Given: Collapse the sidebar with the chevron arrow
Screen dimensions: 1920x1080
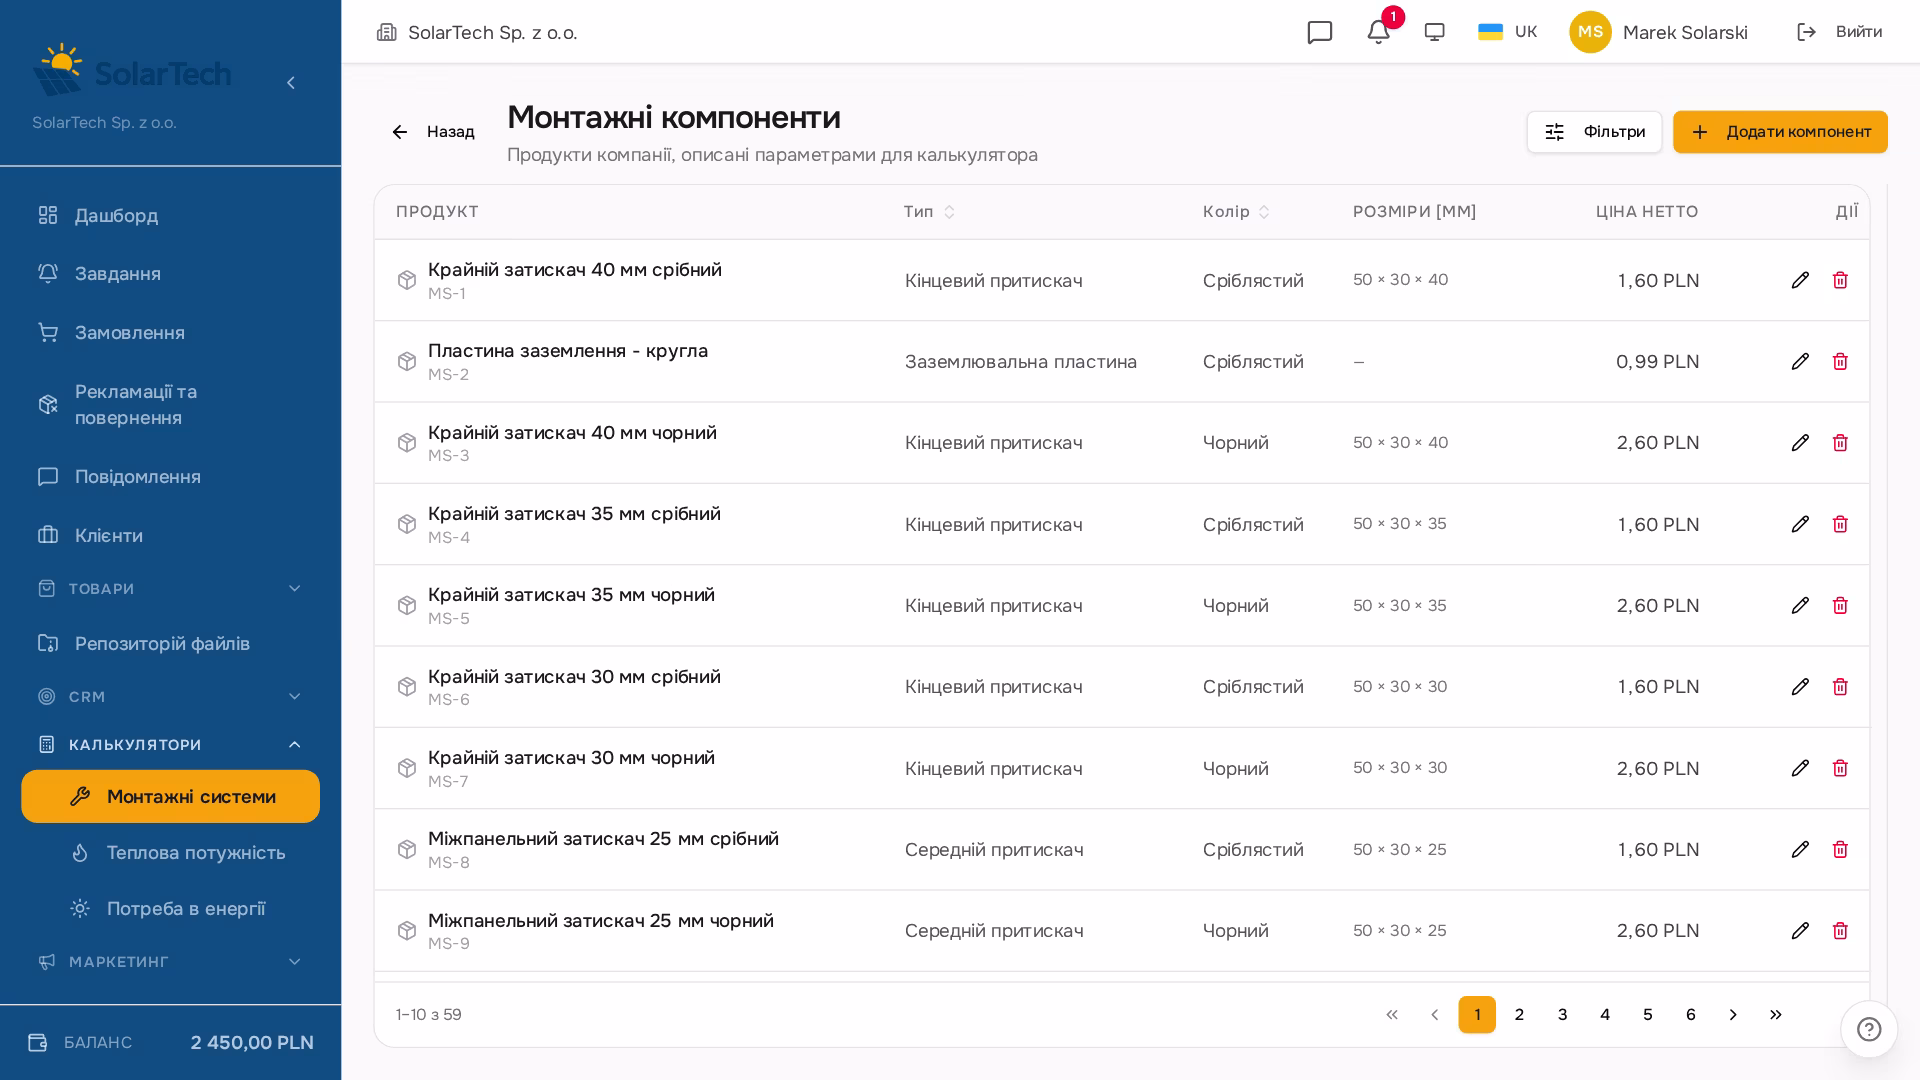Looking at the screenshot, I should click(x=291, y=83).
